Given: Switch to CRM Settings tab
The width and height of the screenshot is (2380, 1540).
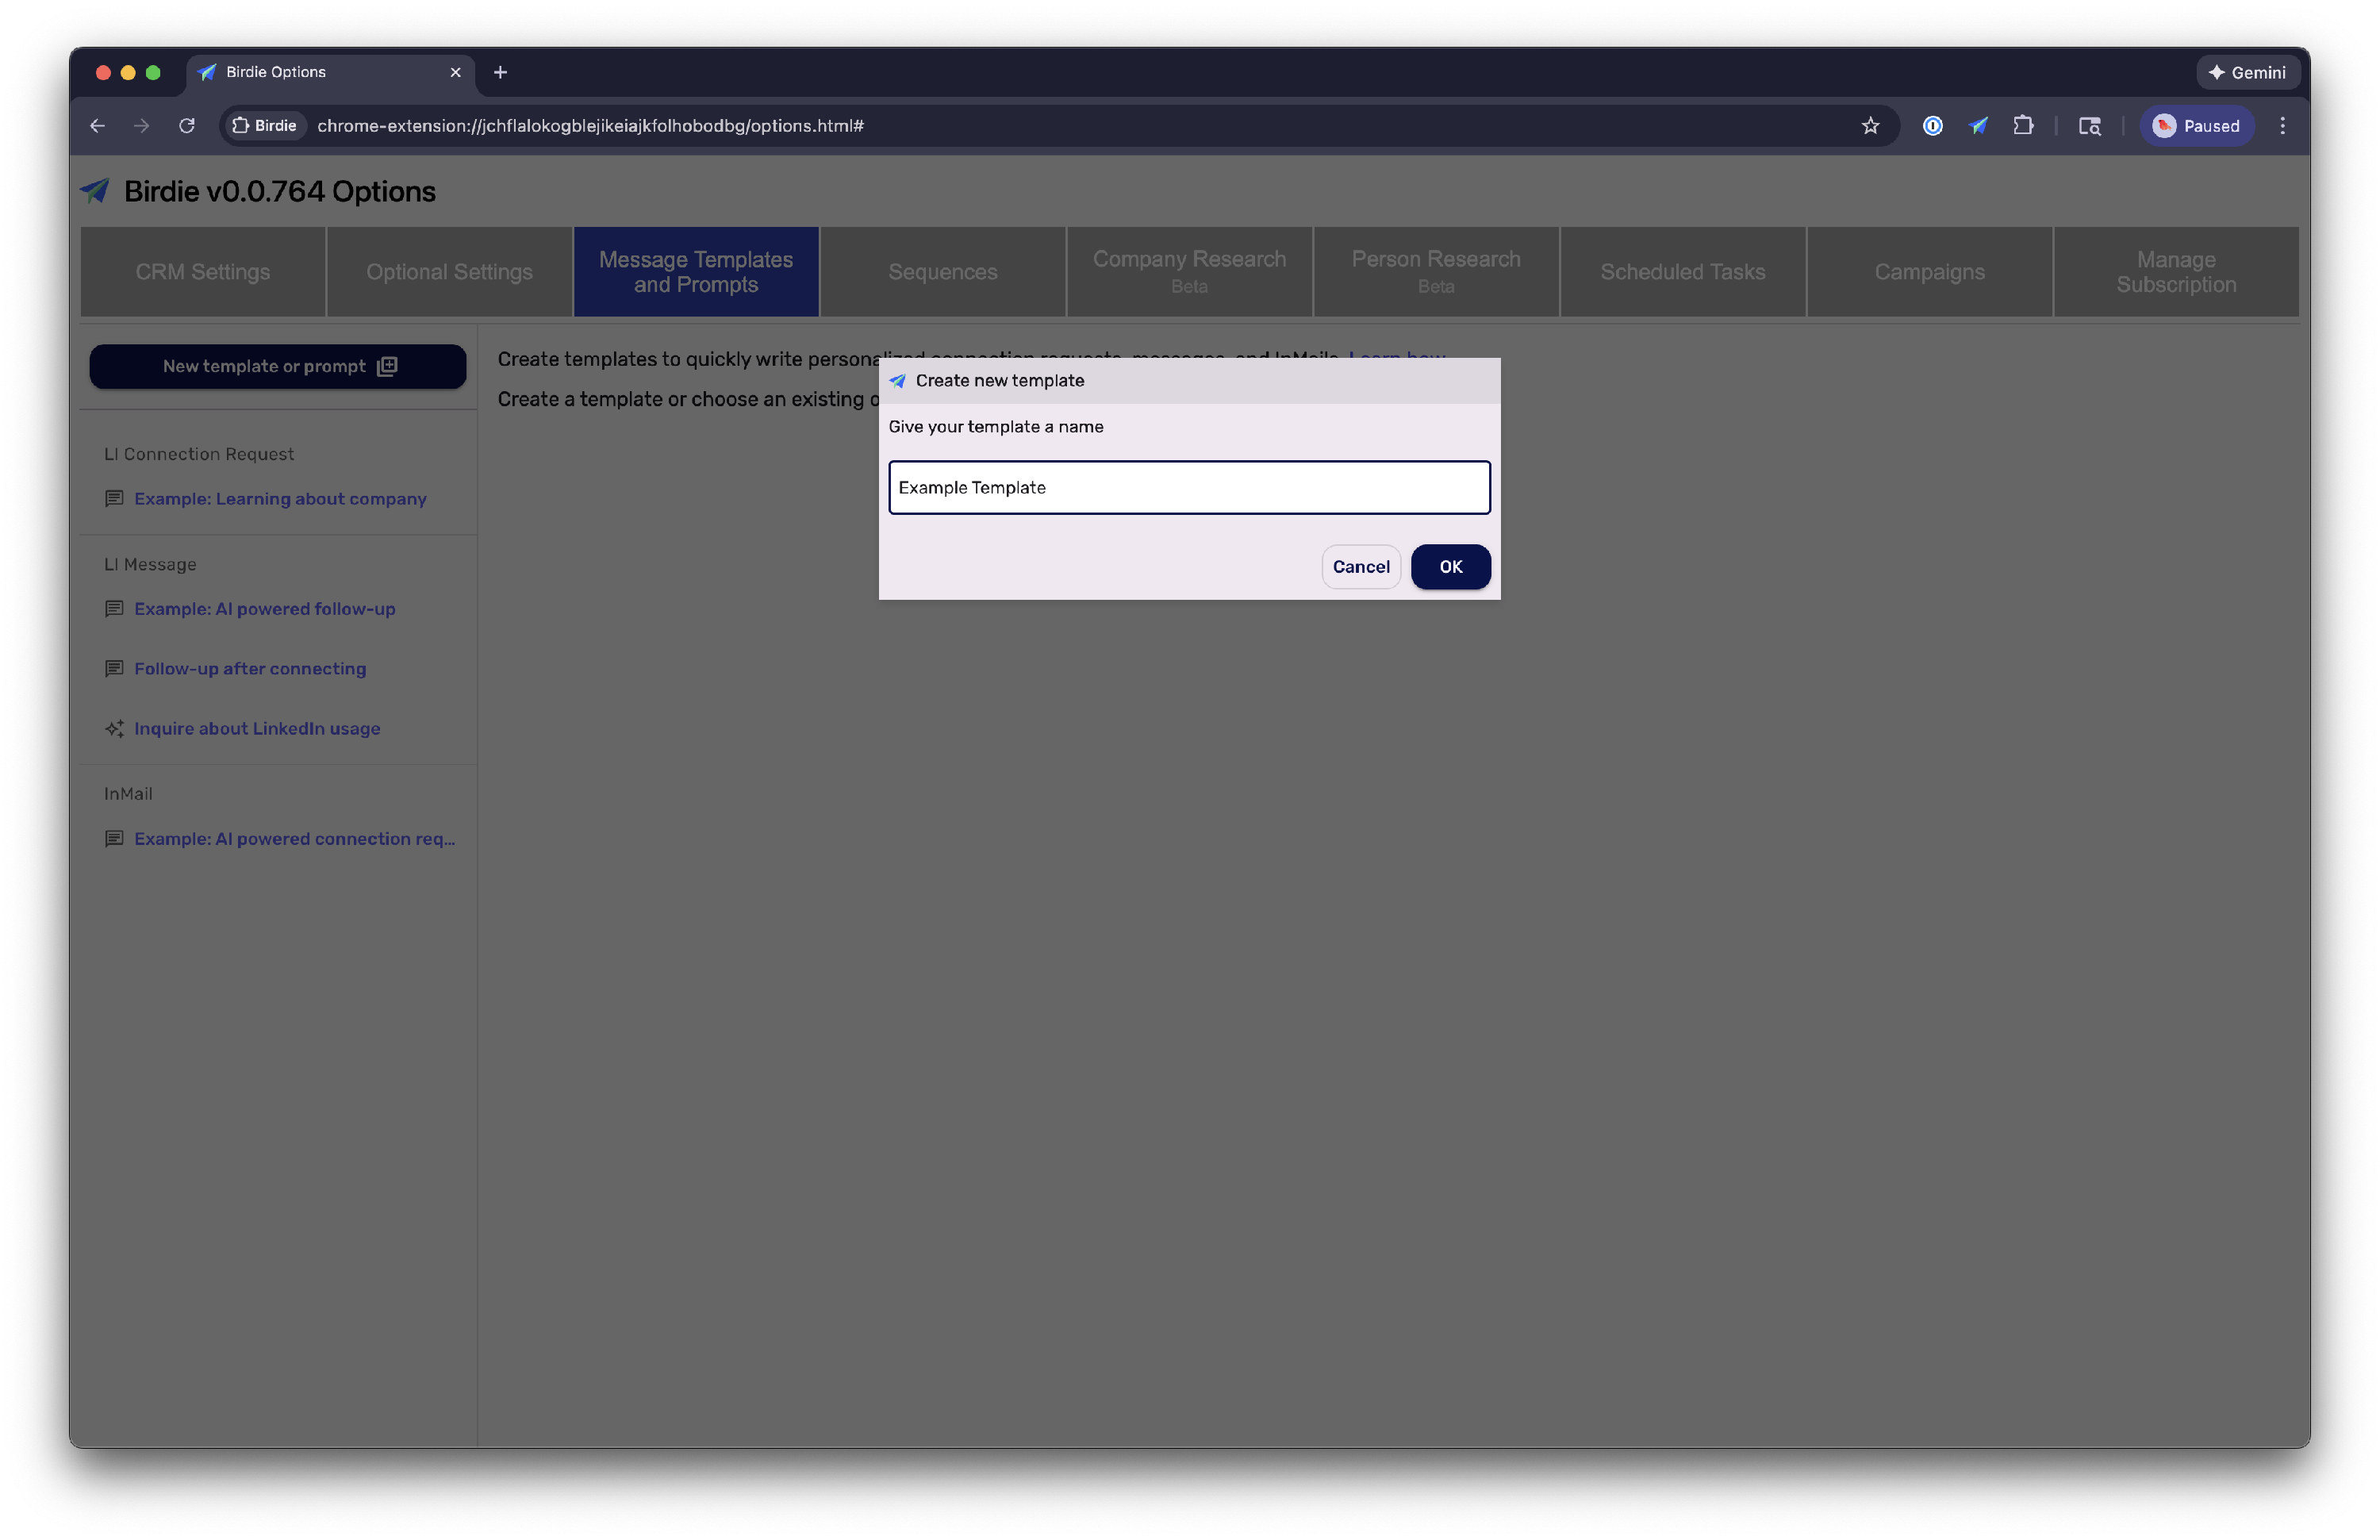Looking at the screenshot, I should 203,272.
